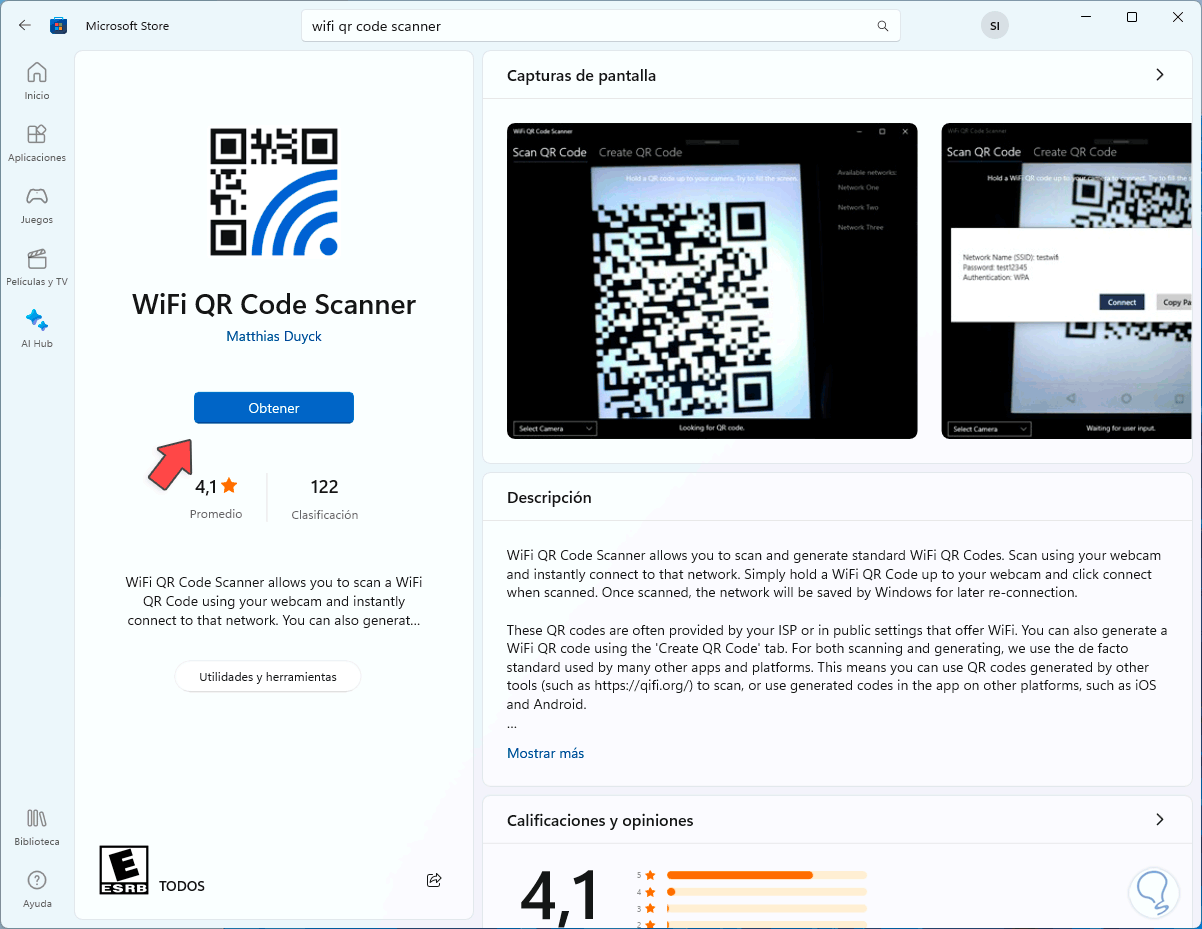
Task: Open Ayuda in the sidebar
Action: tap(37, 889)
